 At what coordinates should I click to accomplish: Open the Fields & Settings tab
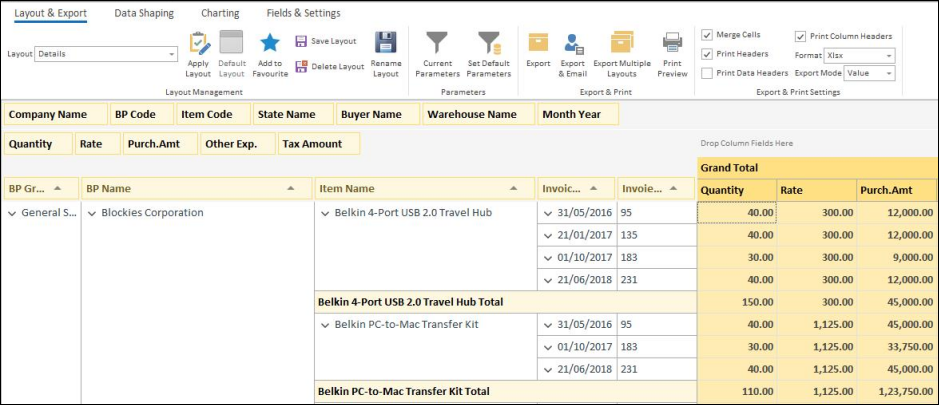tap(303, 13)
